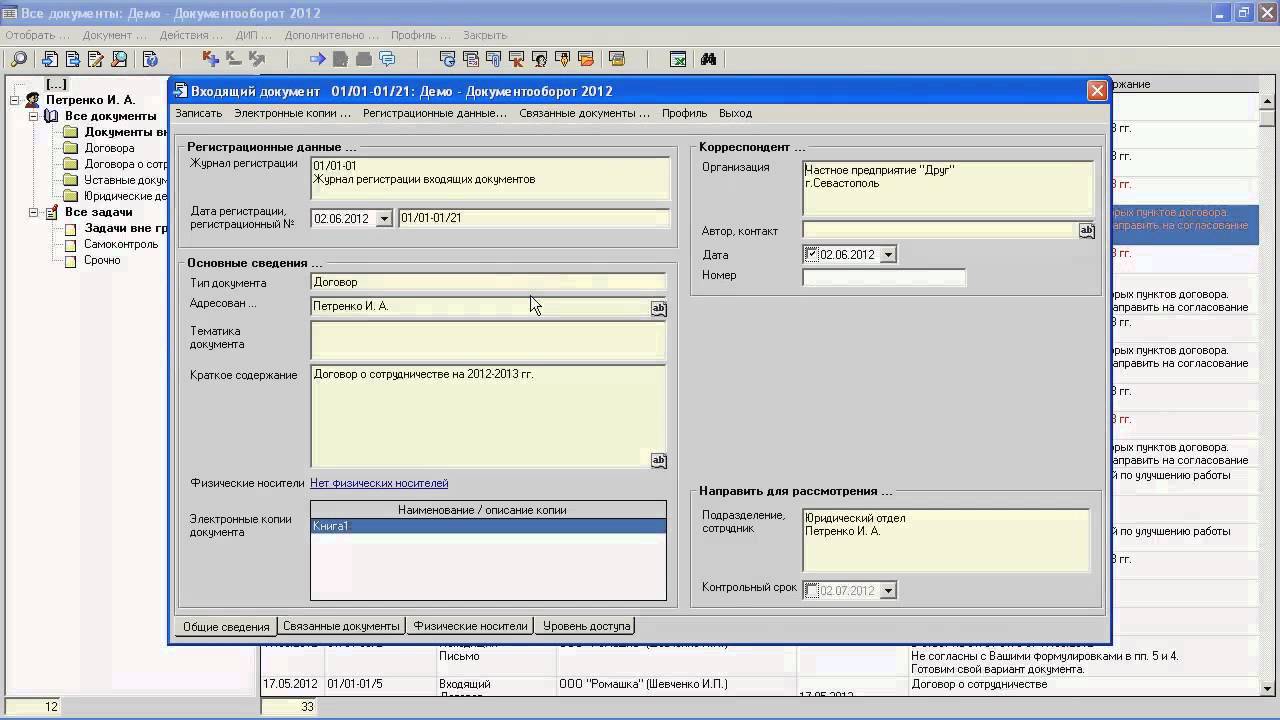Click the Выход menu item
This screenshot has width=1280, height=720.
pyautogui.click(x=735, y=113)
